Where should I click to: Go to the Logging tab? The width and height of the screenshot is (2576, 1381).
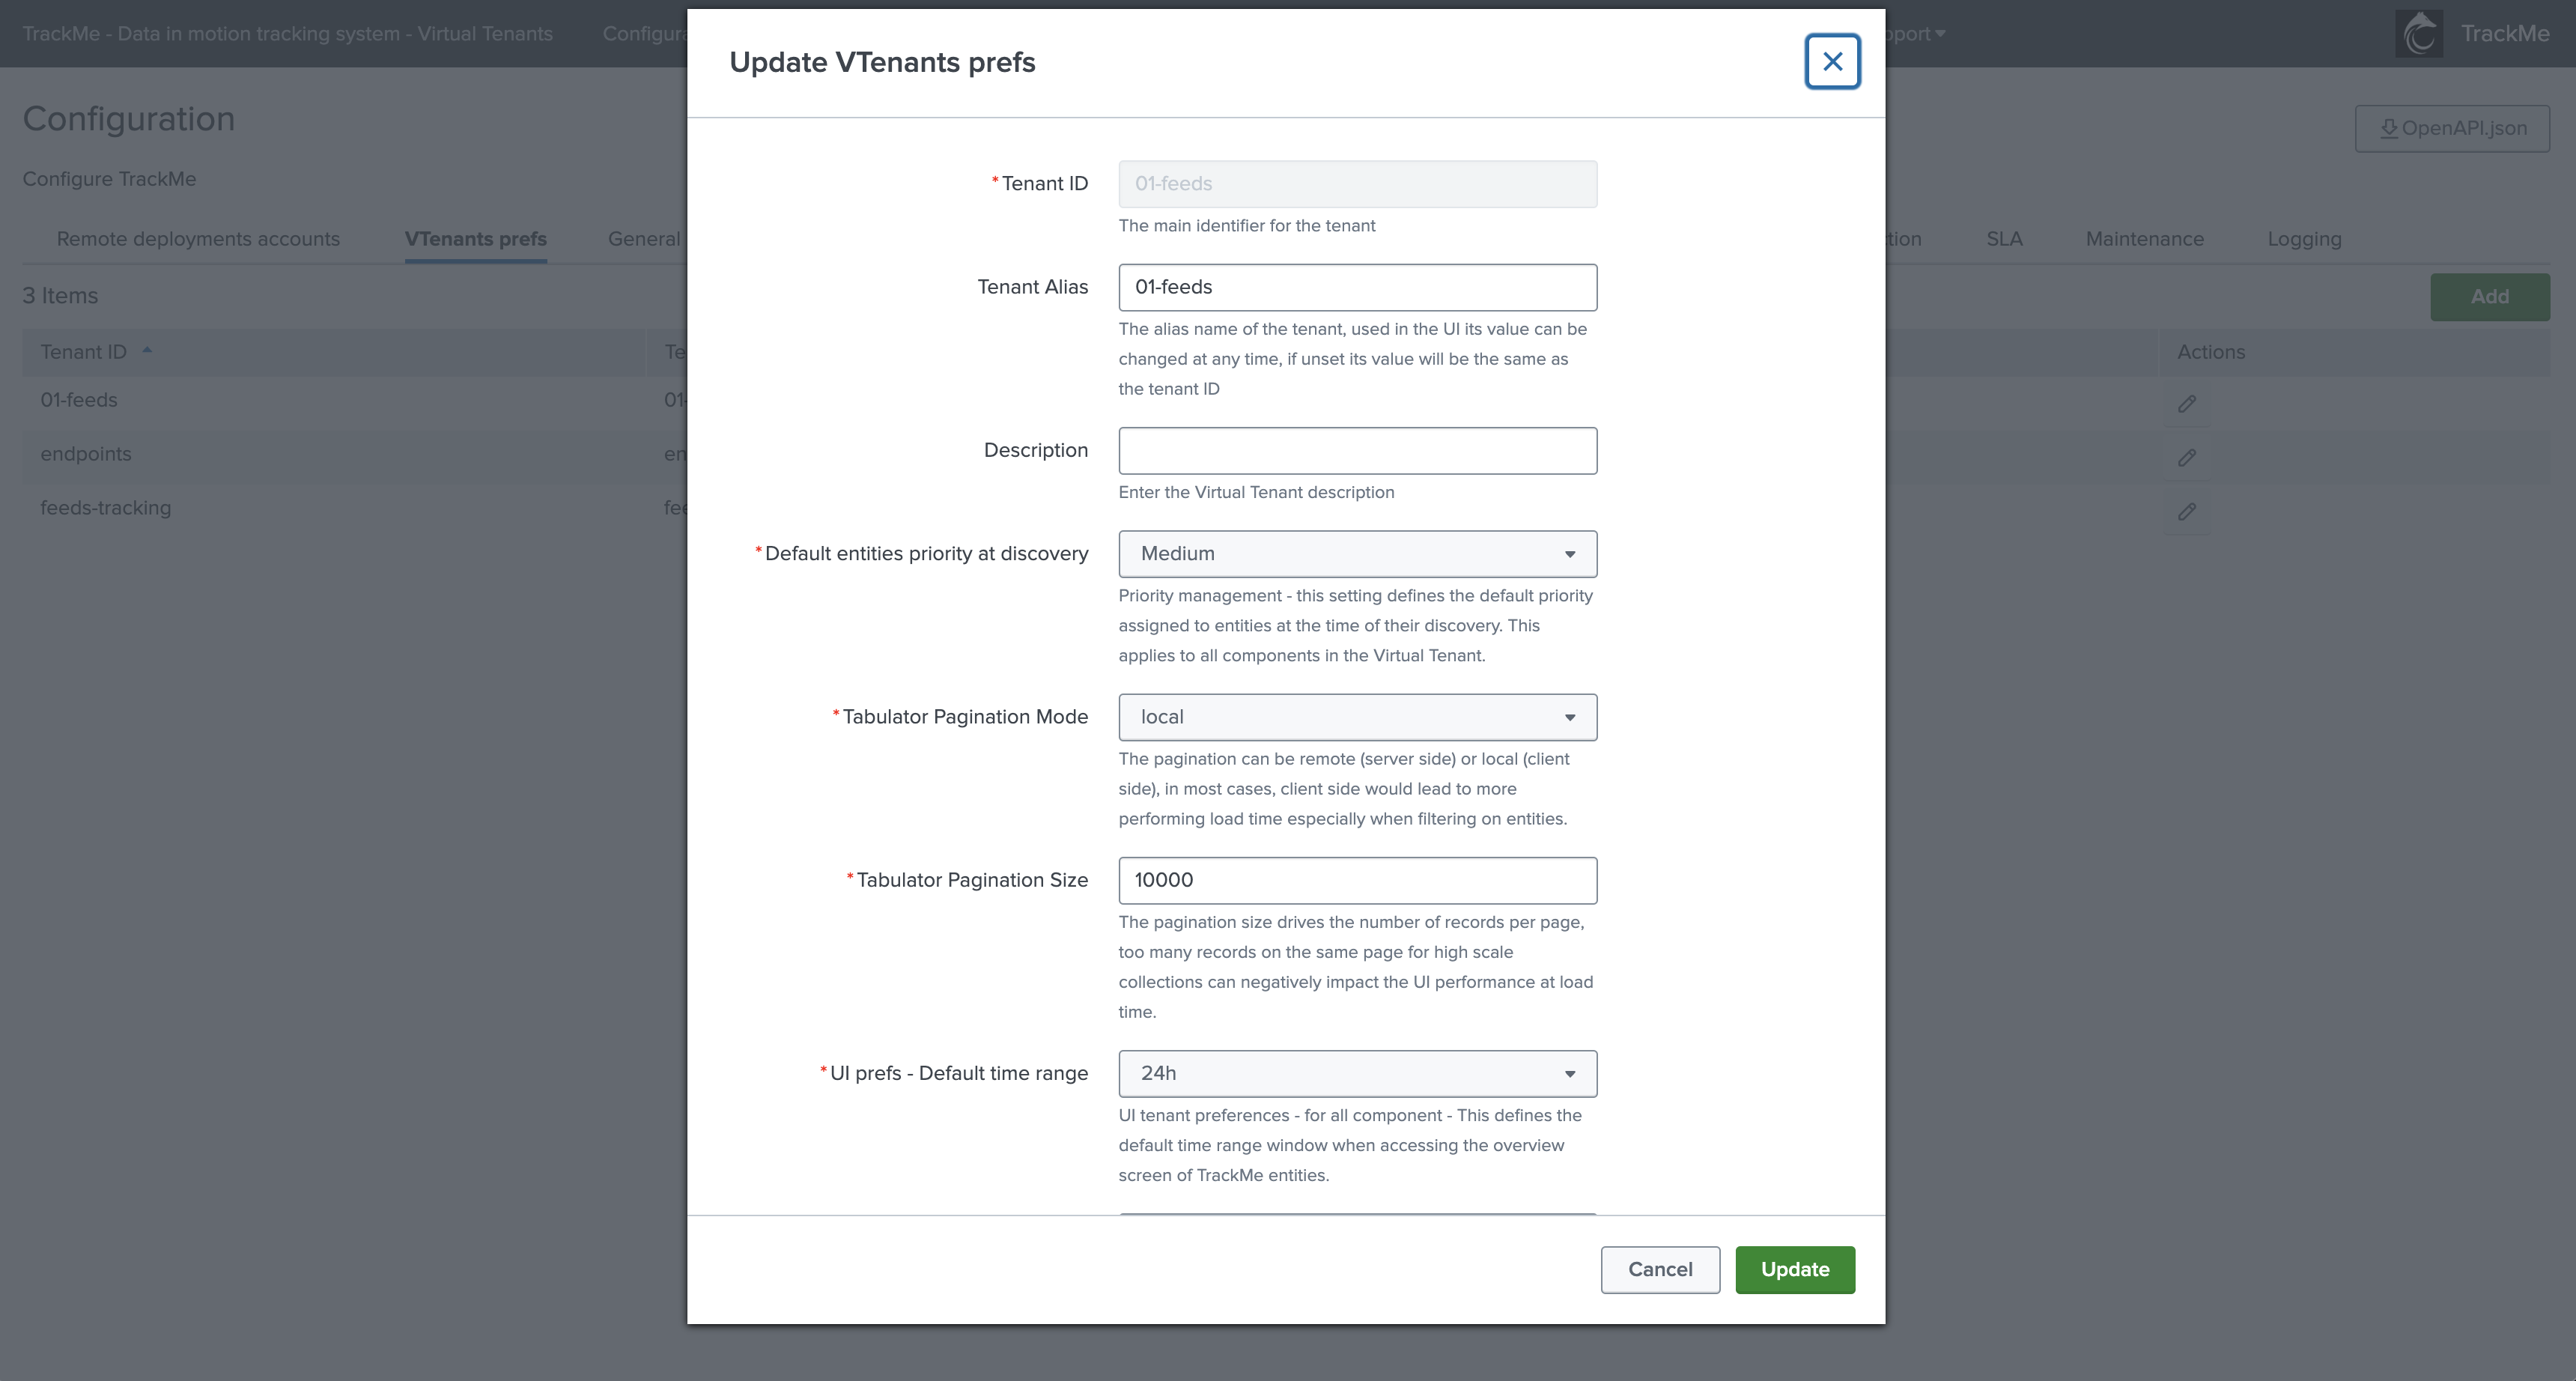[x=2304, y=239]
